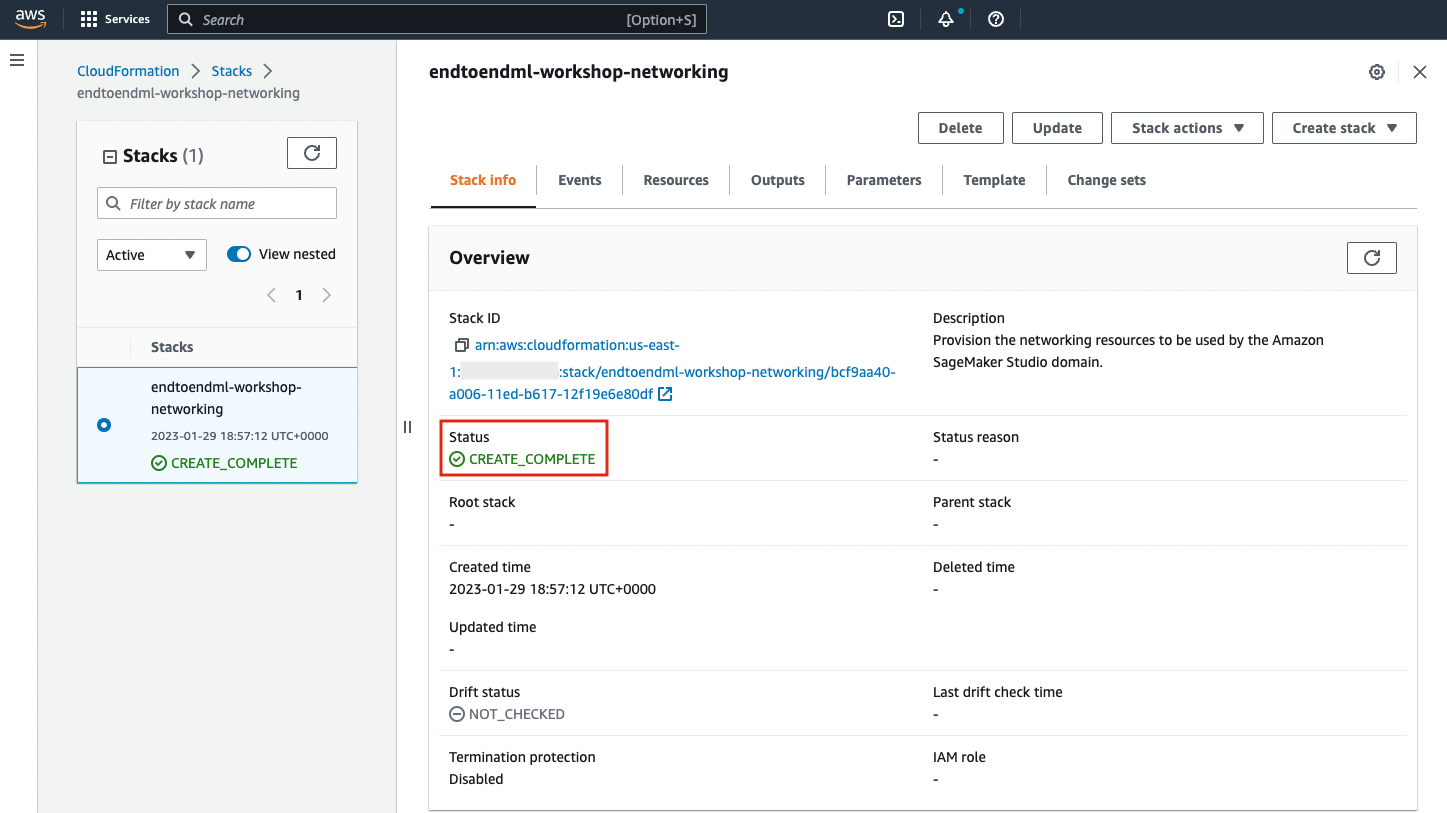Toggle the View nested switch
The image size is (1447, 813).
239,254
